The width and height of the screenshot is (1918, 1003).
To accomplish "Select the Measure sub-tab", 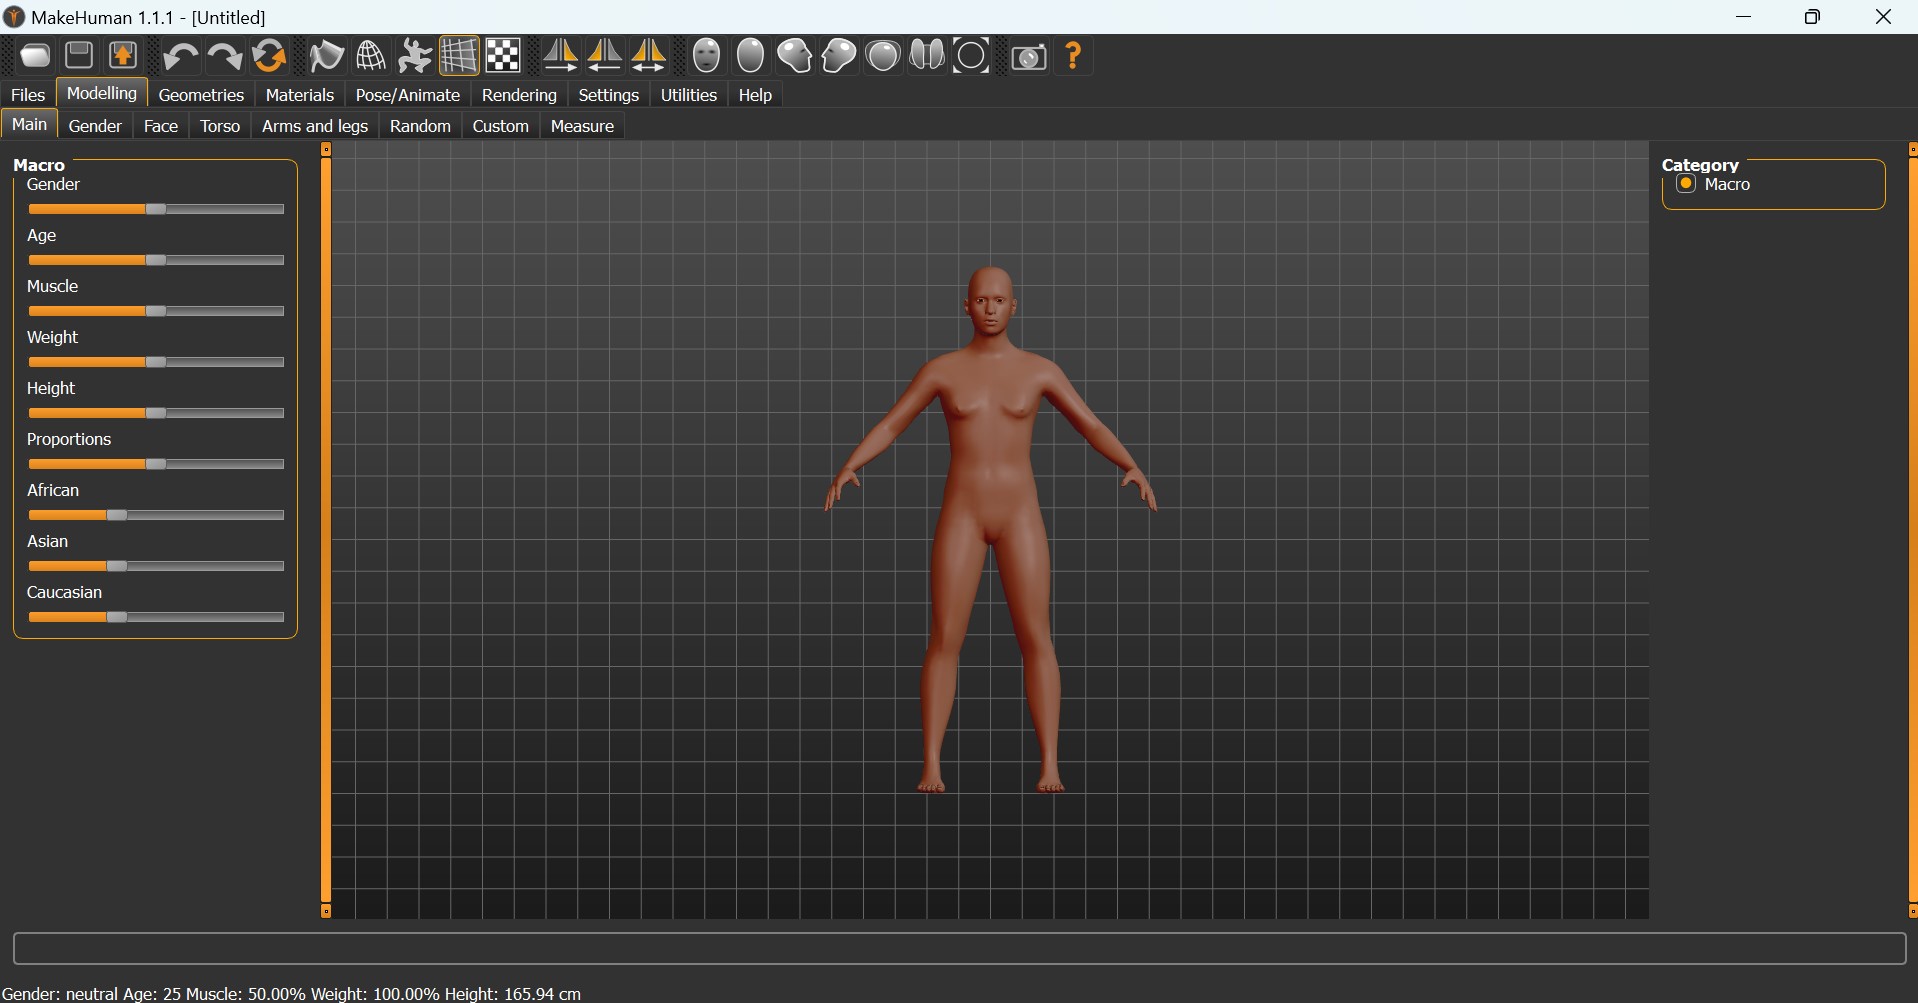I will [582, 126].
